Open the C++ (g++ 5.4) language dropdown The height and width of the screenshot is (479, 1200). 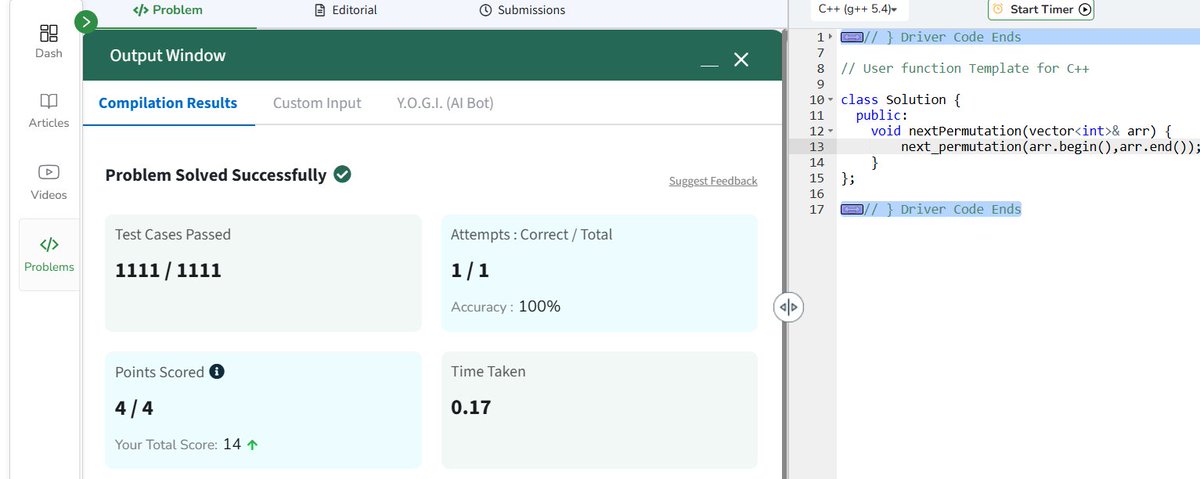[x=857, y=9]
